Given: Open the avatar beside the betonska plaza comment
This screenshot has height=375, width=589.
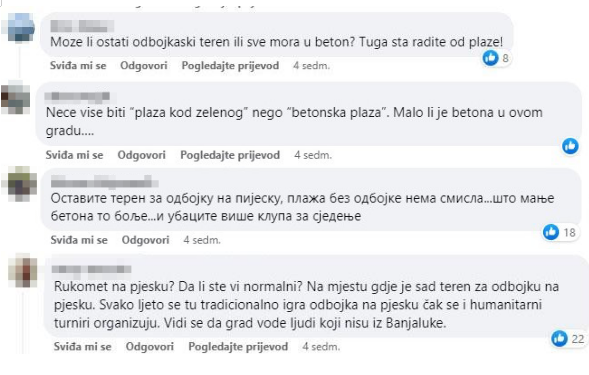Looking at the screenshot, I should (16, 97).
